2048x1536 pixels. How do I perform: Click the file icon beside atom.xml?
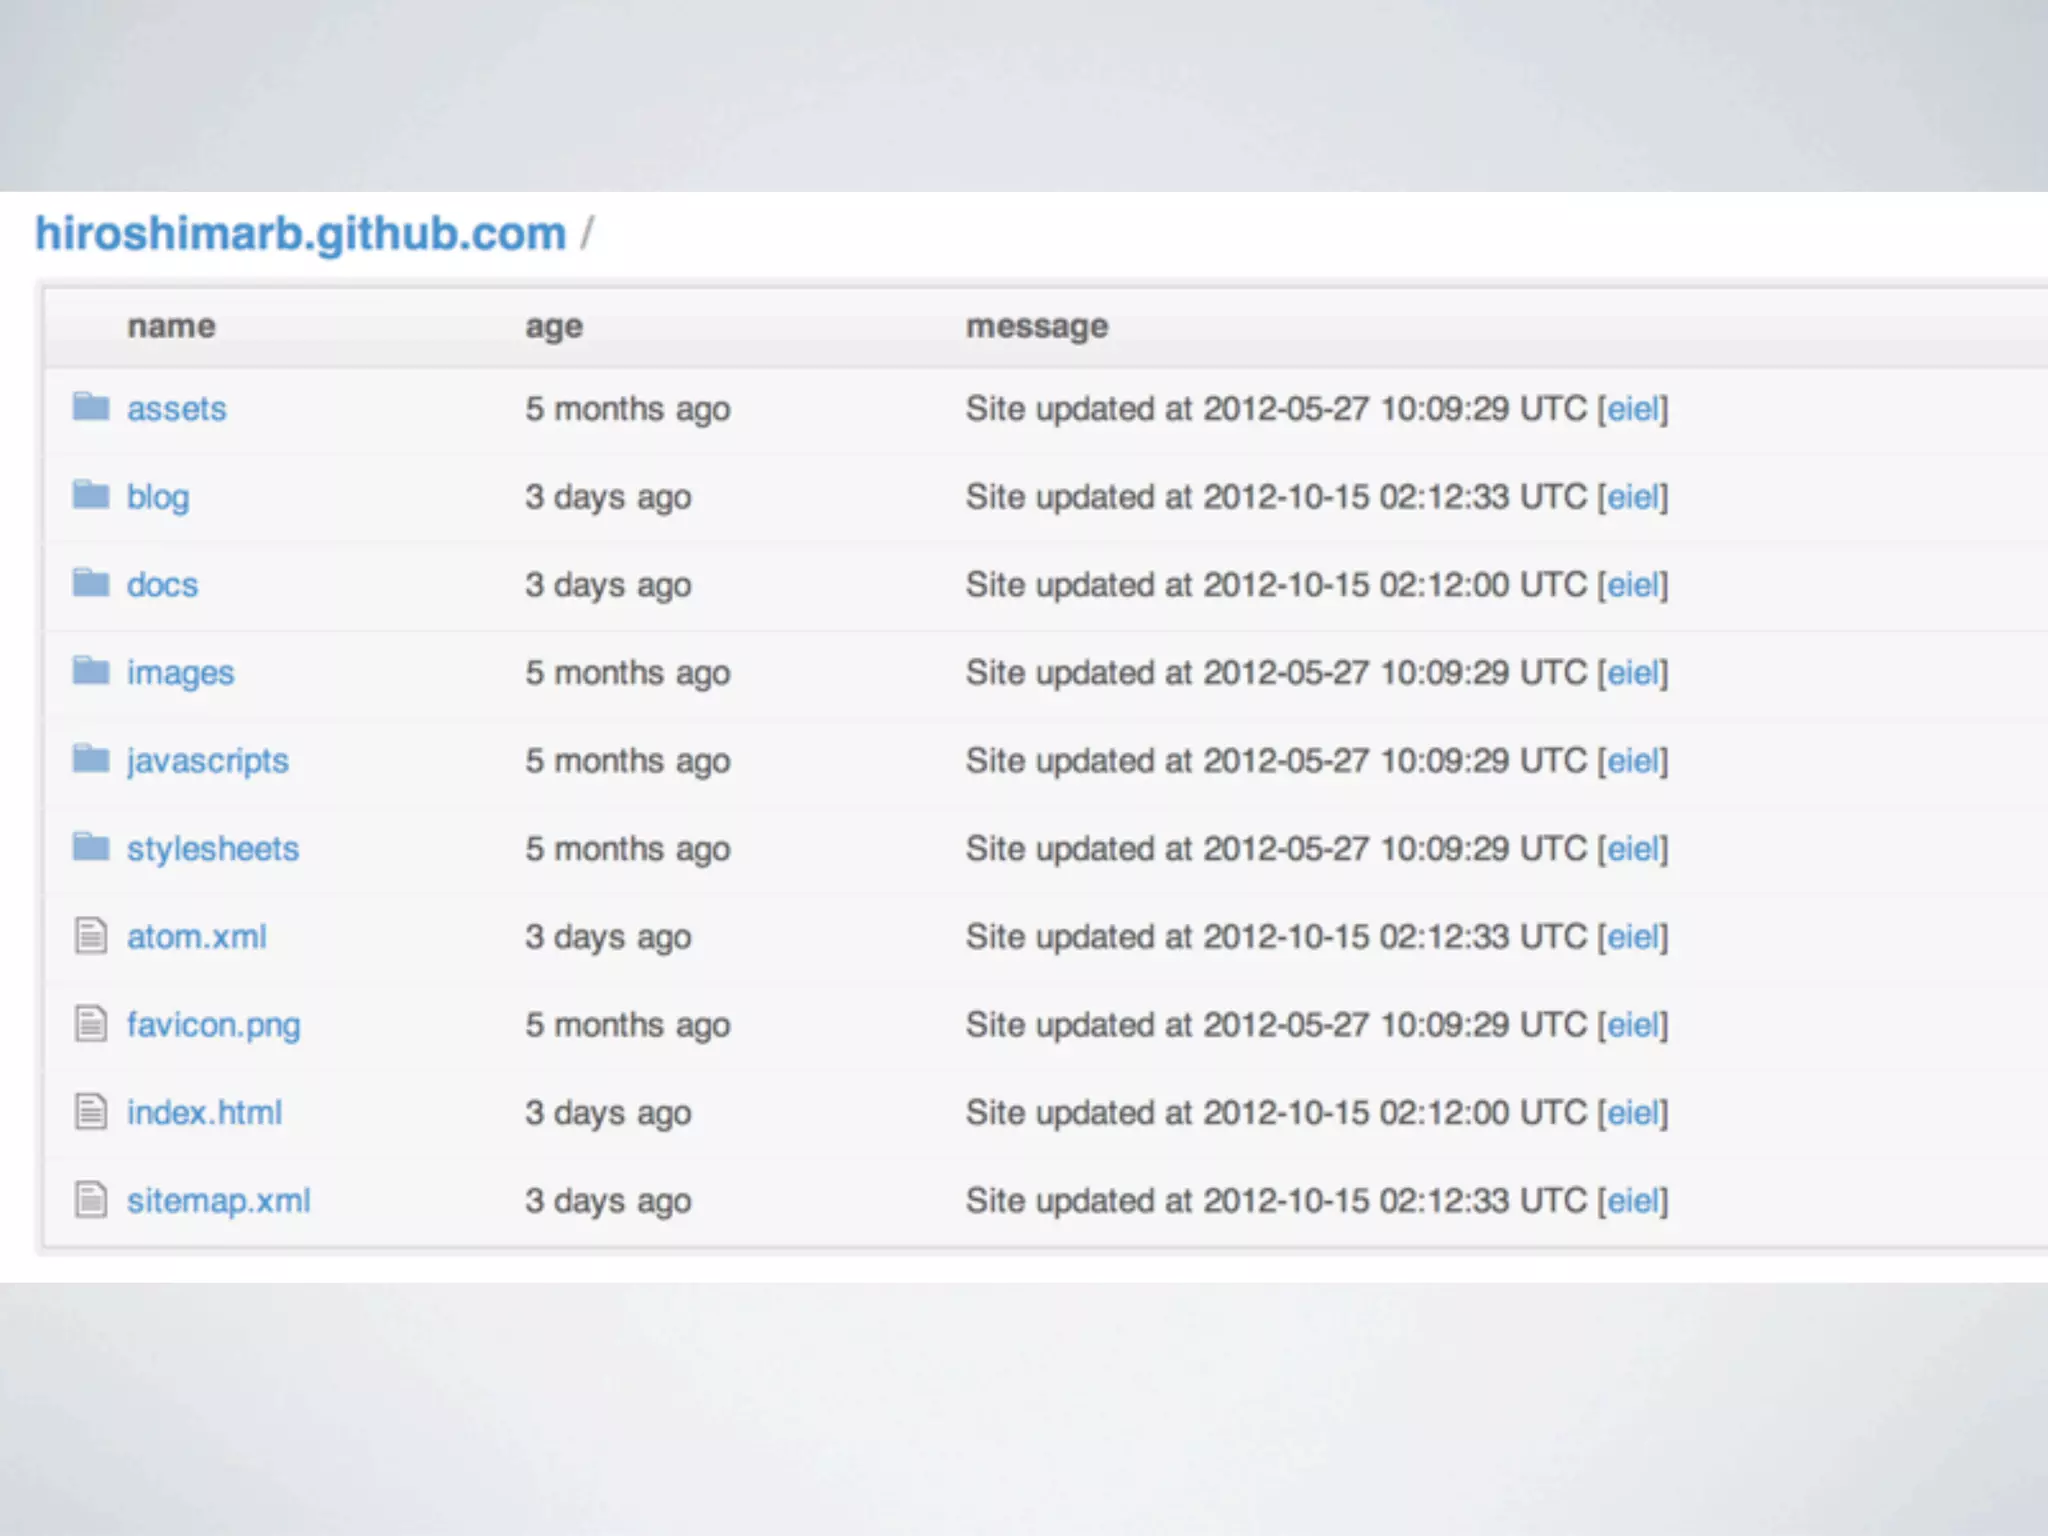click(x=91, y=936)
